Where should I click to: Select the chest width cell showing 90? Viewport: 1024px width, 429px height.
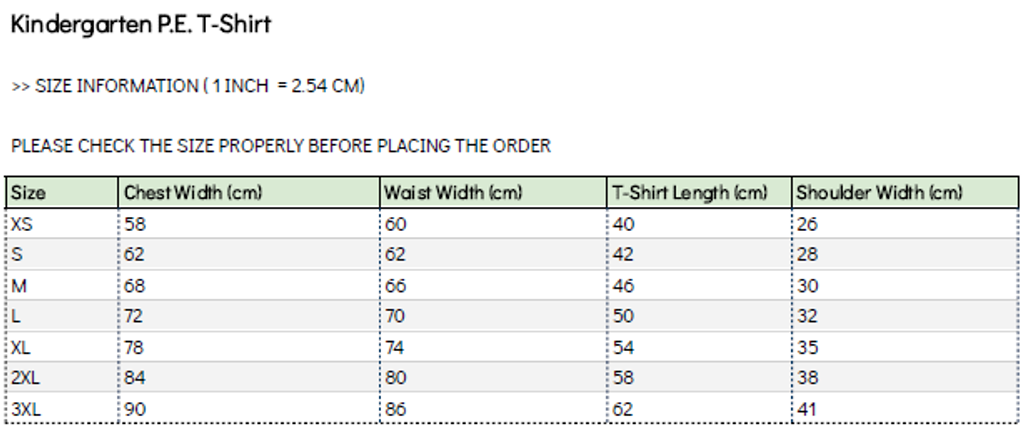(x=135, y=408)
